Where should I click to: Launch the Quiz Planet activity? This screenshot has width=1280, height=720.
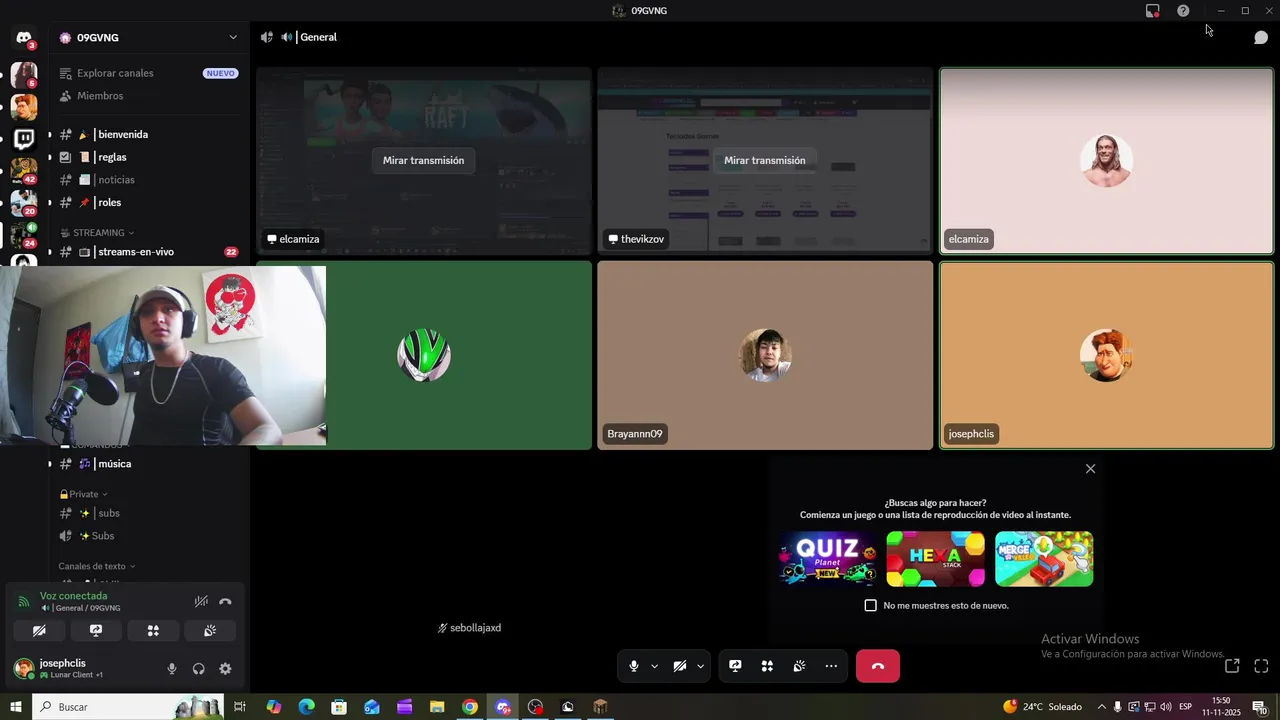pyautogui.click(x=827, y=559)
